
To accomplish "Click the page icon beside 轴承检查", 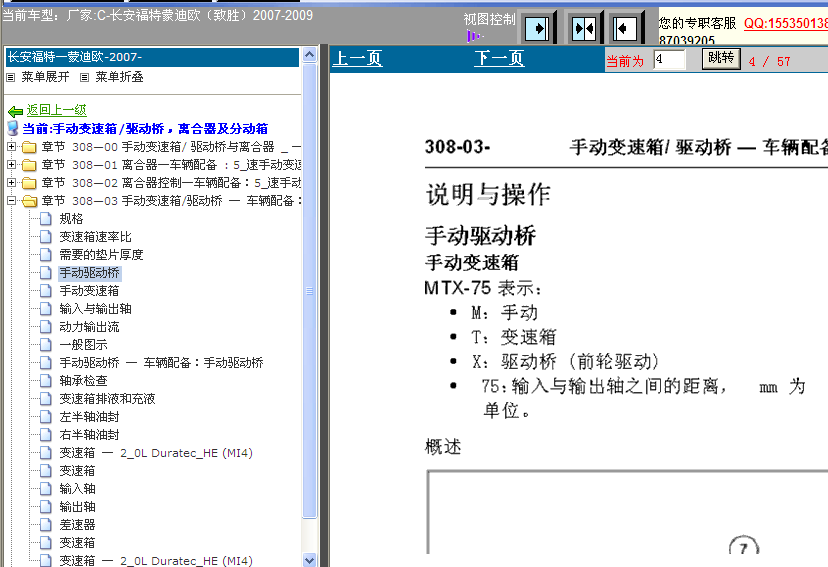I will click(46, 381).
